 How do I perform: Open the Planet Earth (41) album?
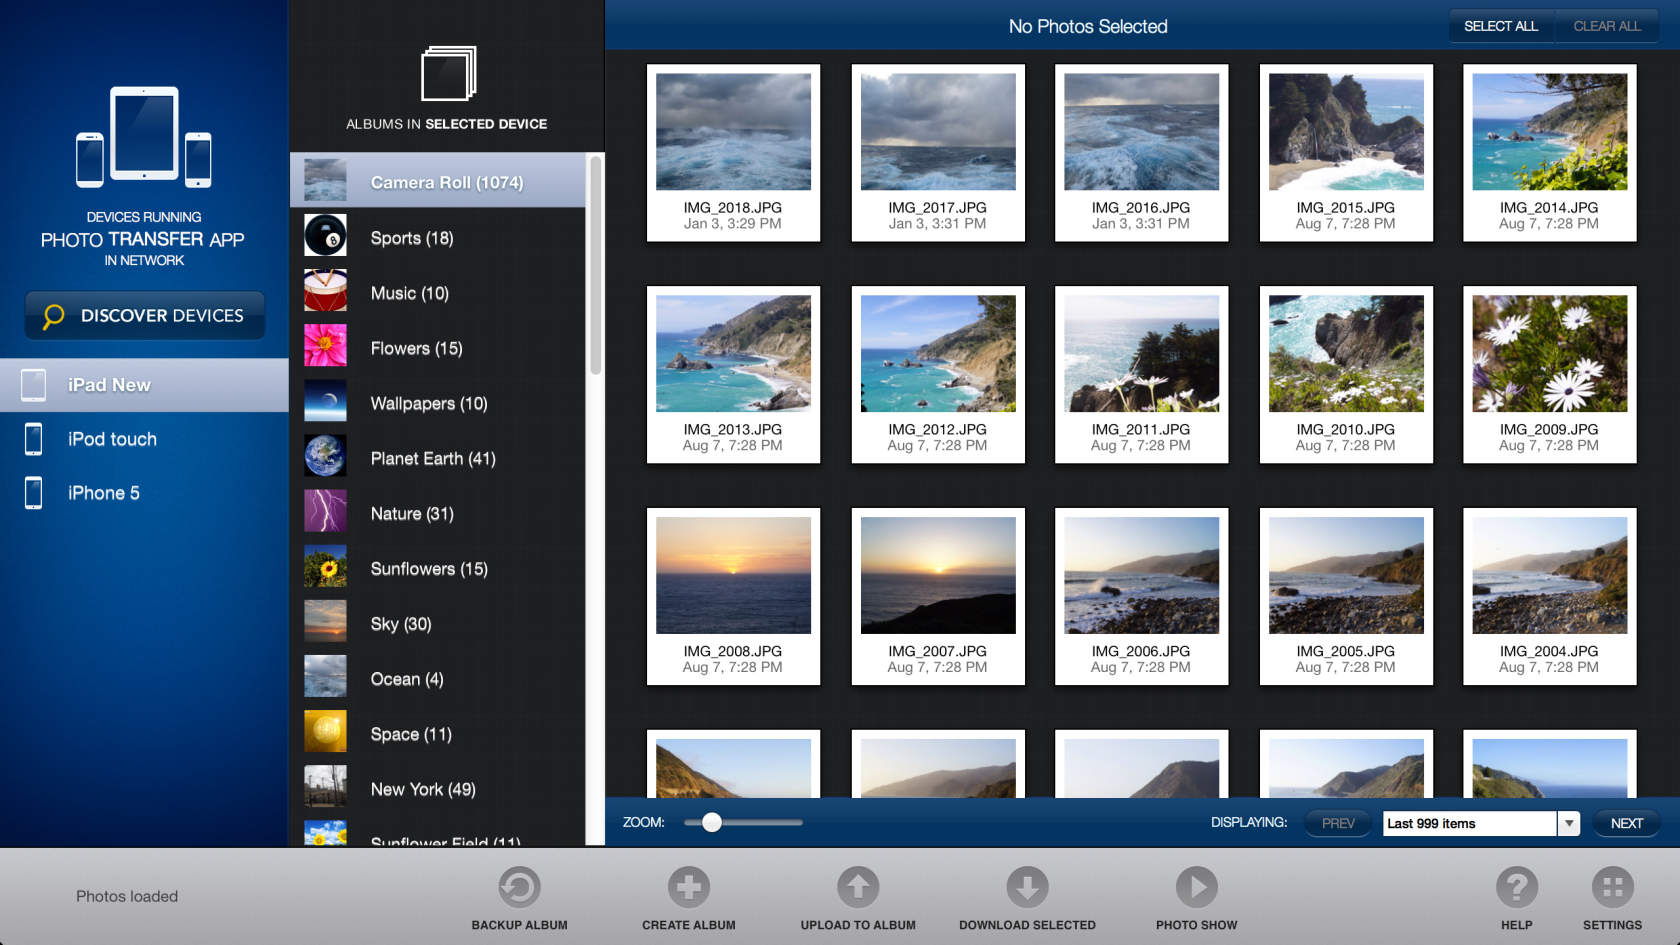click(x=432, y=458)
